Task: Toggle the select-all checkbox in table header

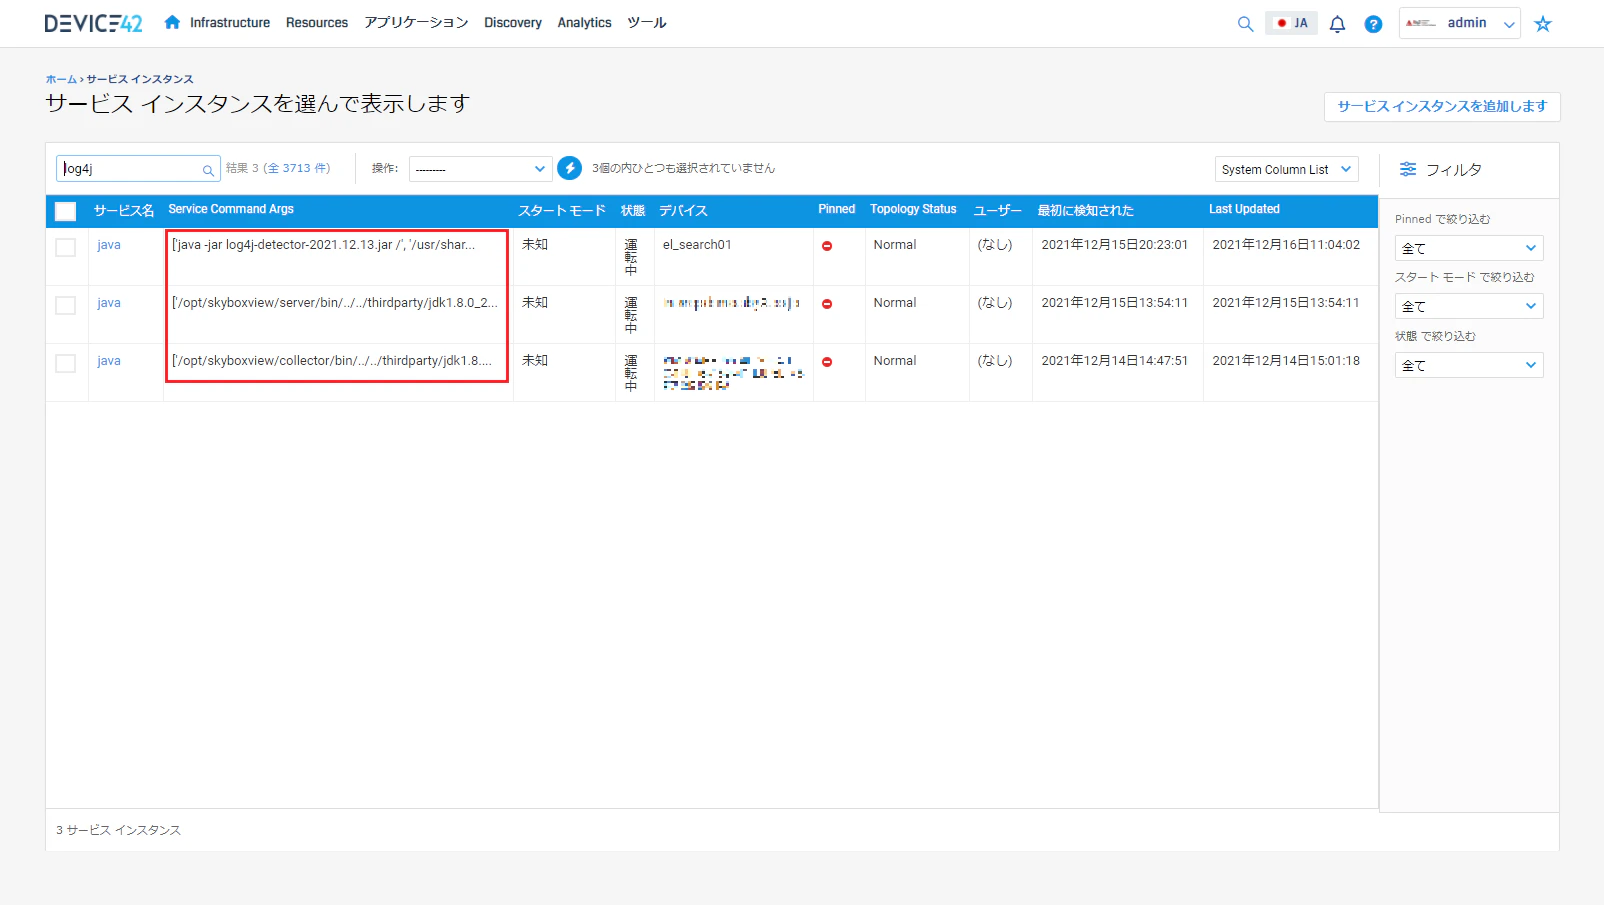Action: [x=65, y=211]
